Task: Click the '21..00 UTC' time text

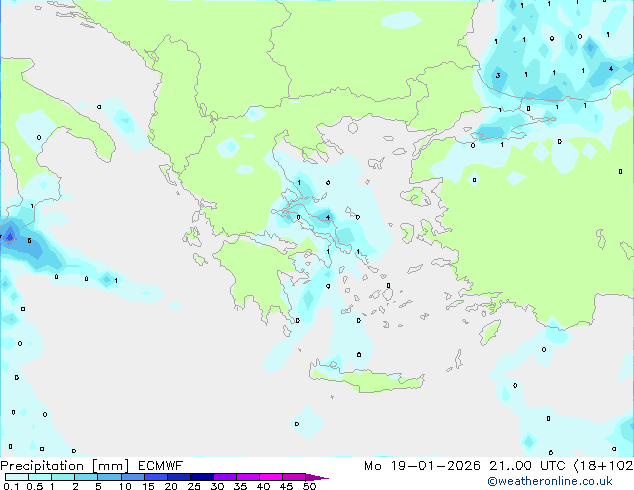Action: pos(527,466)
